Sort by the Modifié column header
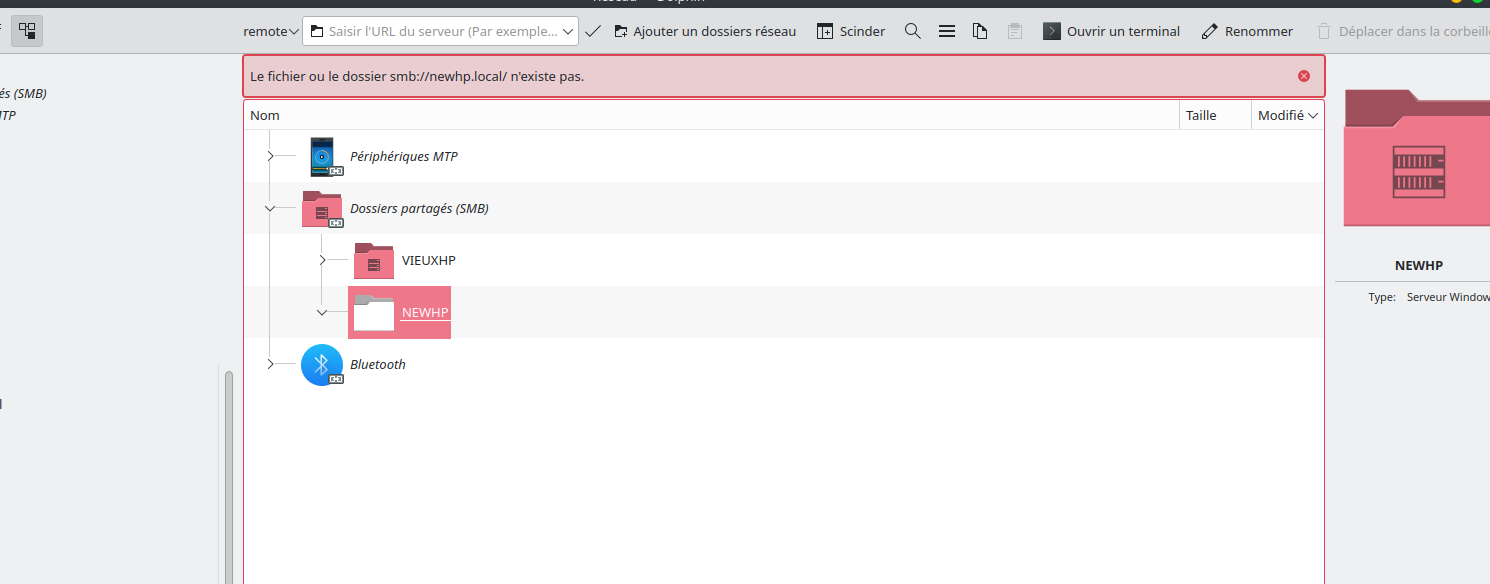Viewport: 1490px width, 584px height. pos(1287,115)
